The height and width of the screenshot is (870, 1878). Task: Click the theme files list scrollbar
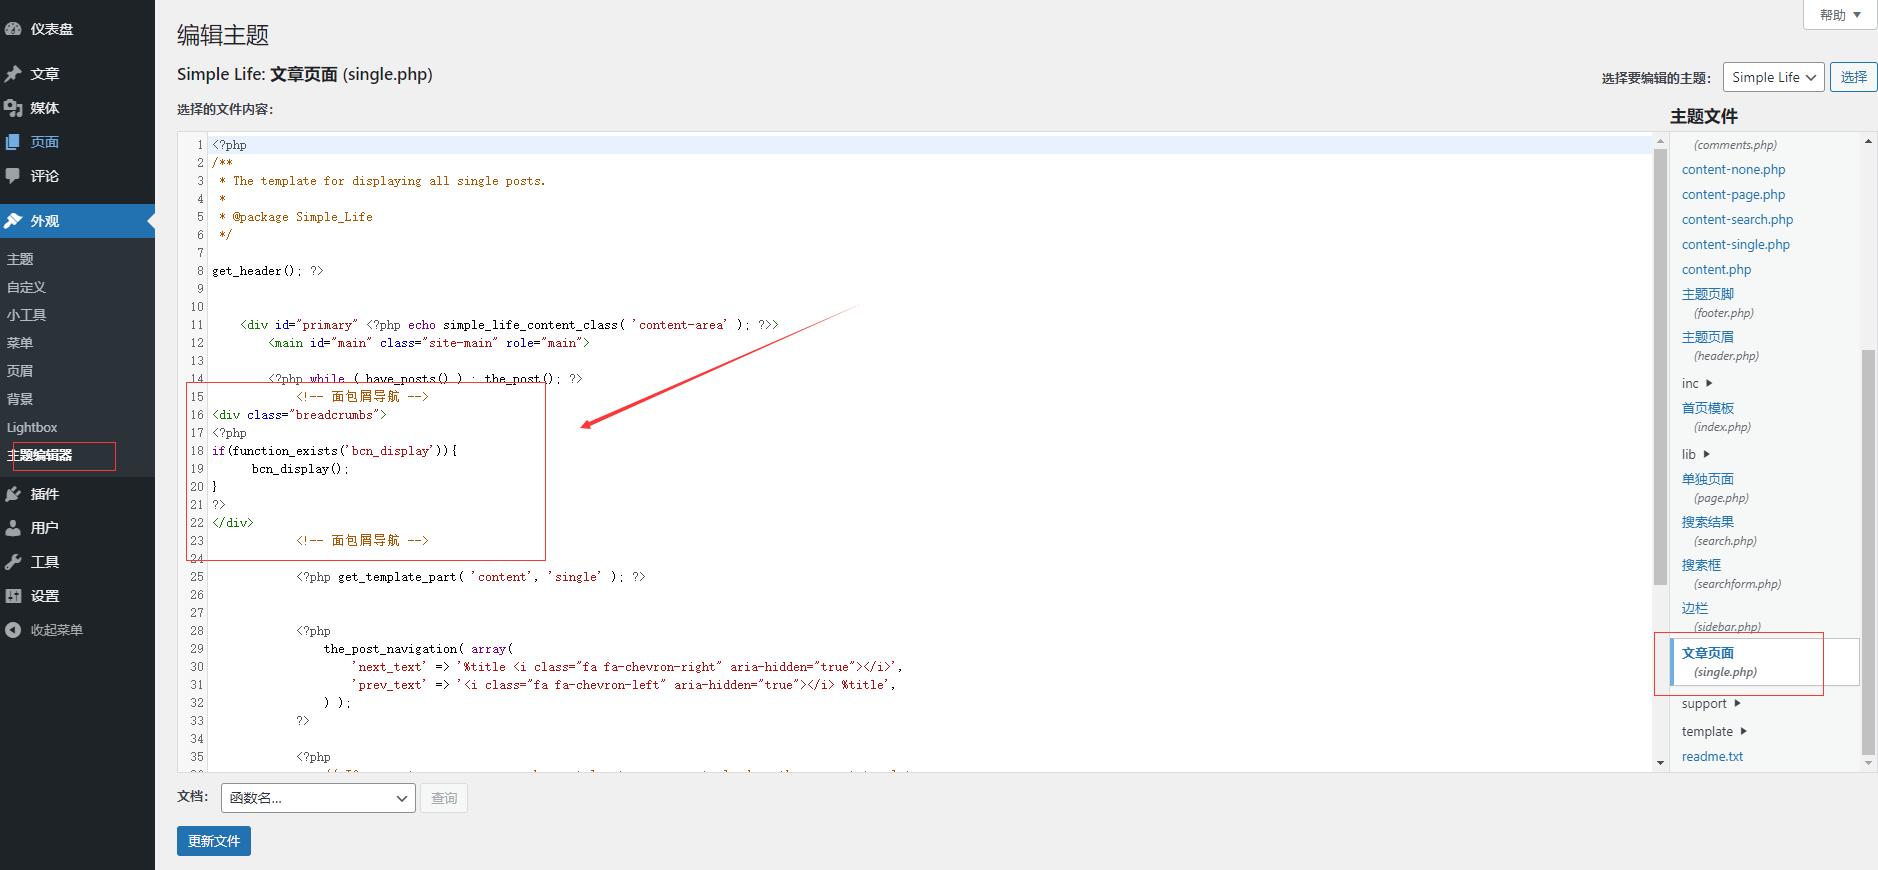point(1868,551)
